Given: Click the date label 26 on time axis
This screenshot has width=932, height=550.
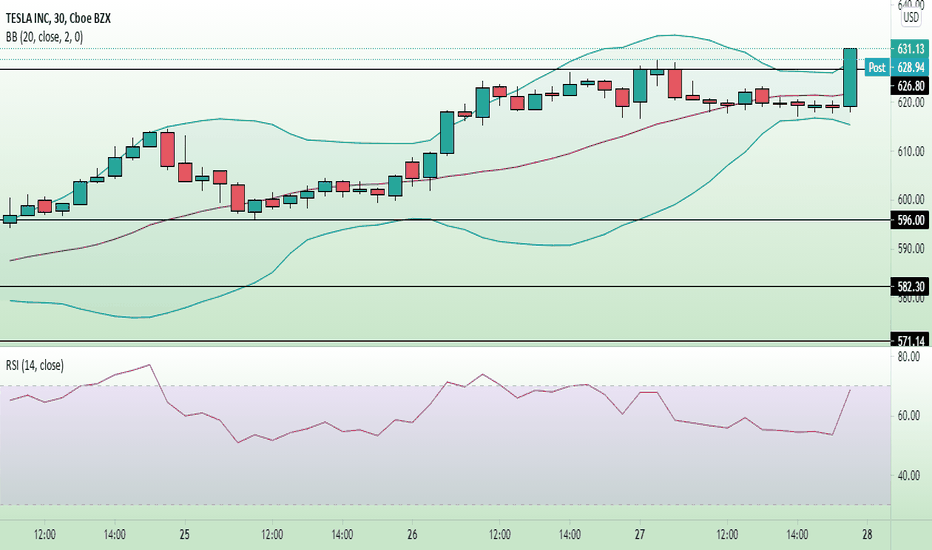Looking at the screenshot, I should (412, 534).
